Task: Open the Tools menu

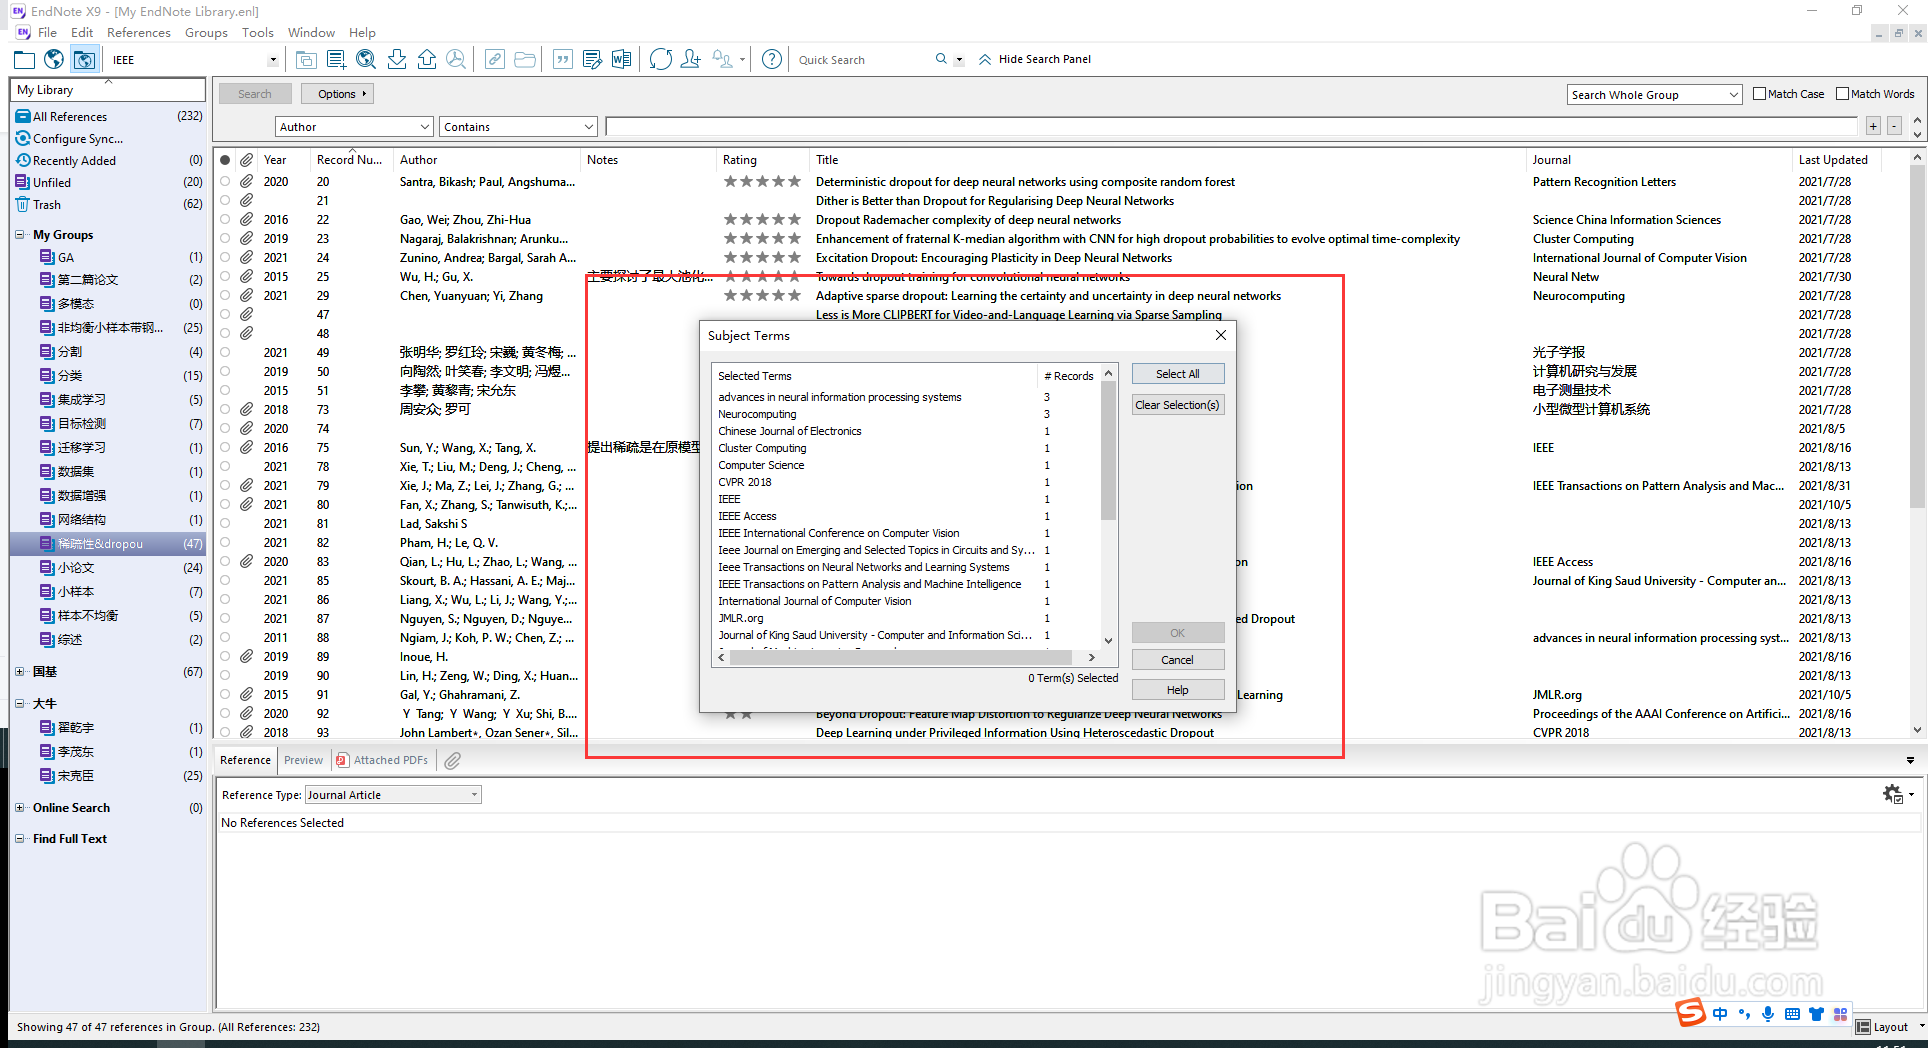Action: pos(257,33)
